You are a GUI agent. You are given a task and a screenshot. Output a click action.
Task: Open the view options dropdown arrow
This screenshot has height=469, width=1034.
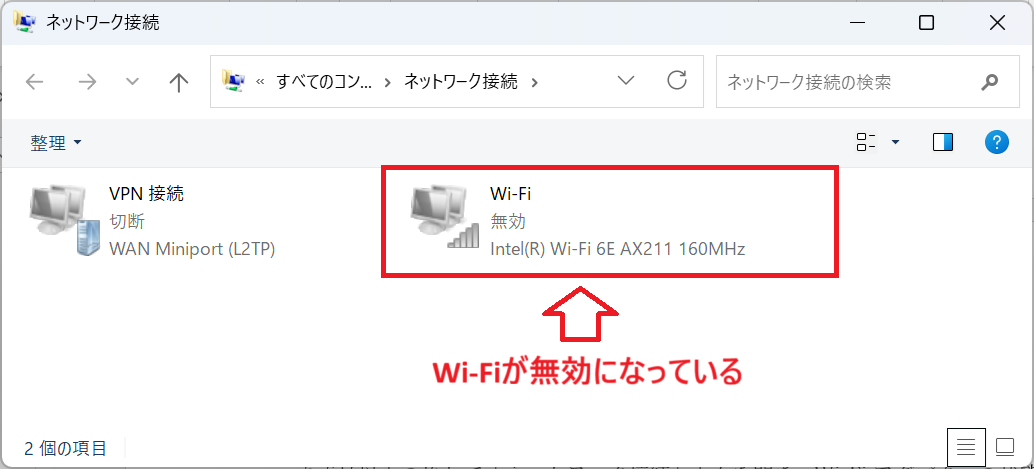tap(895, 142)
